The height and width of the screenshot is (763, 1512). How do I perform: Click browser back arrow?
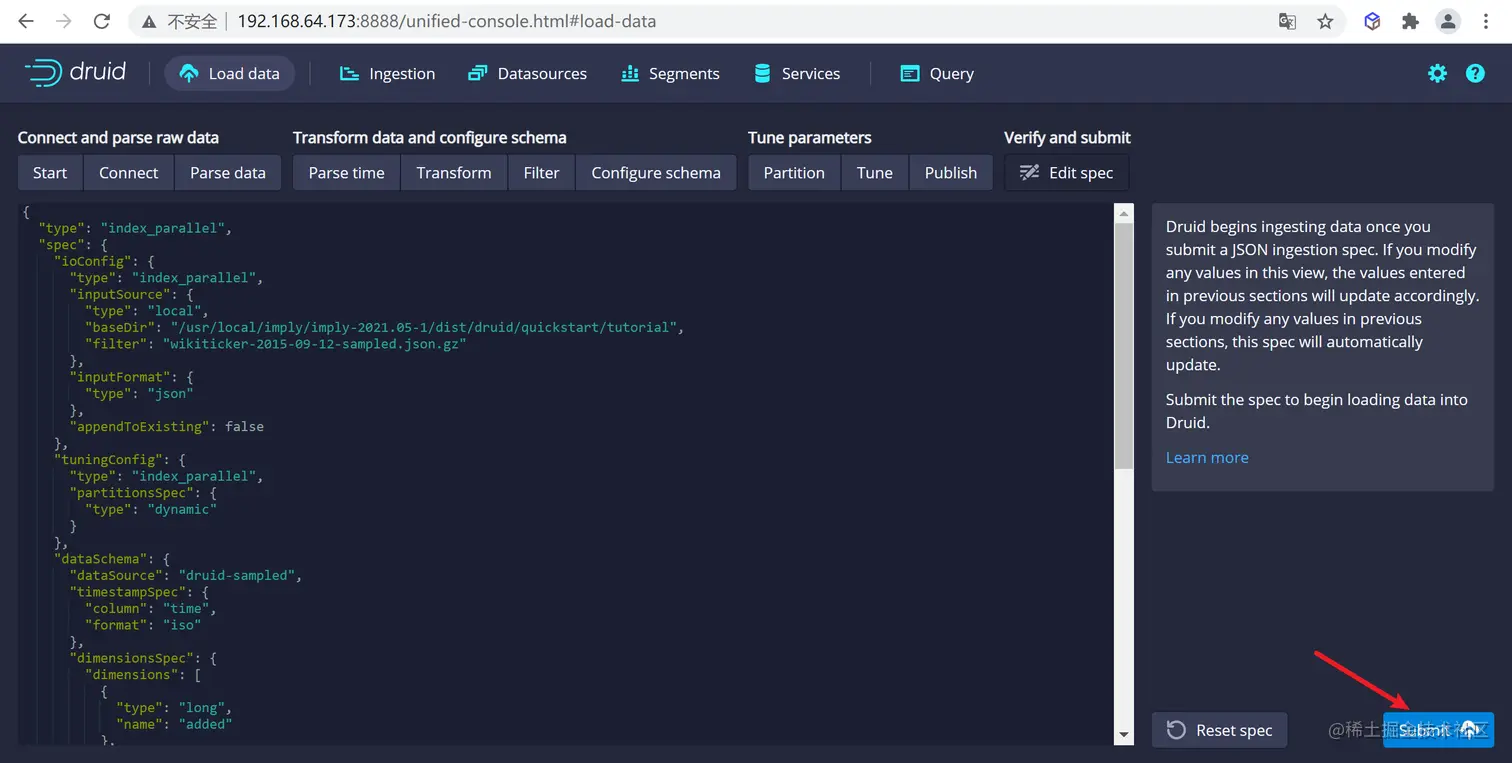[26, 21]
